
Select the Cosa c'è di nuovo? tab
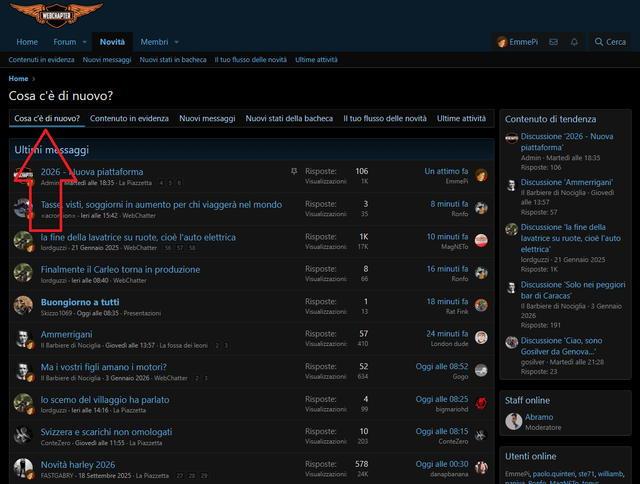point(47,118)
